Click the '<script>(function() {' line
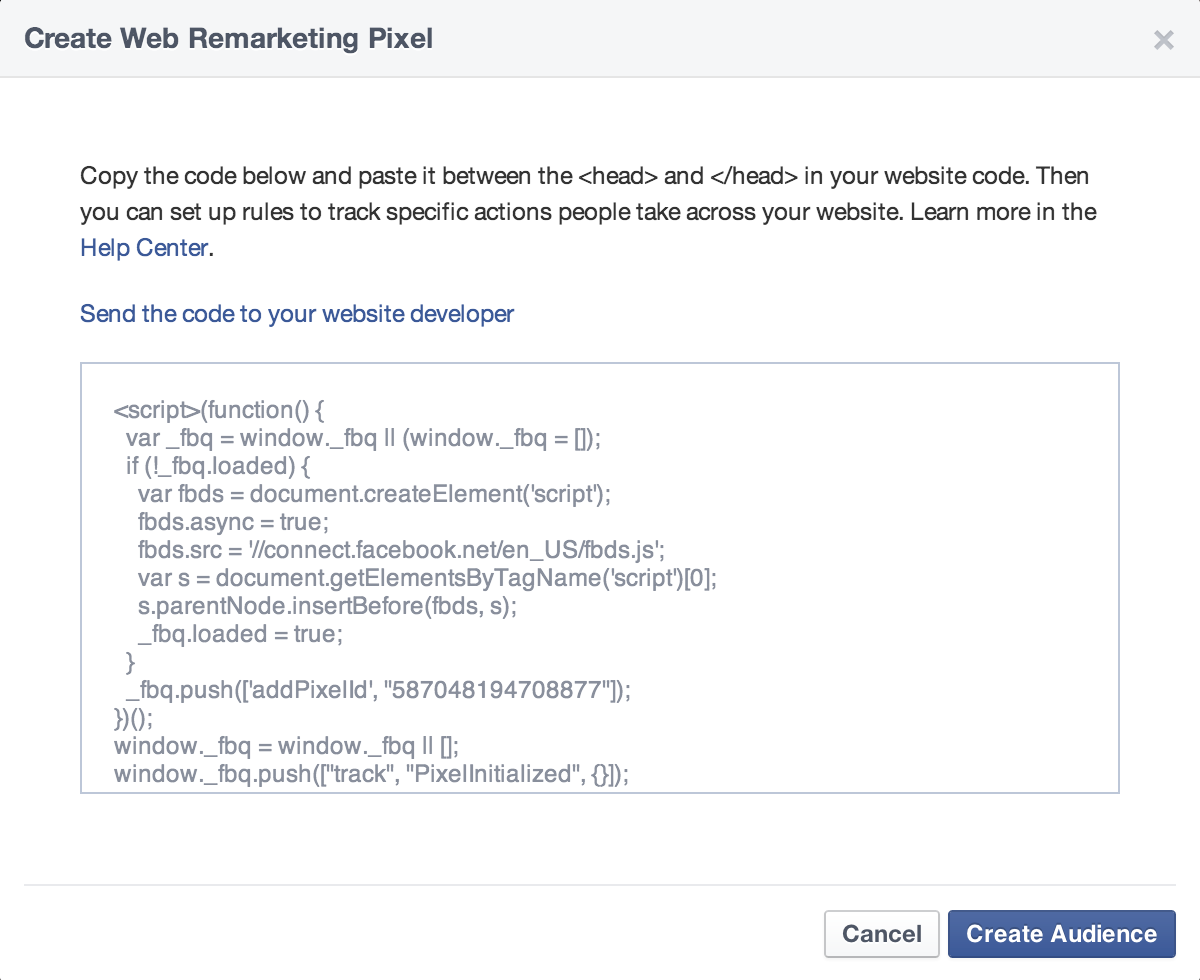This screenshot has width=1200, height=980. (220, 410)
